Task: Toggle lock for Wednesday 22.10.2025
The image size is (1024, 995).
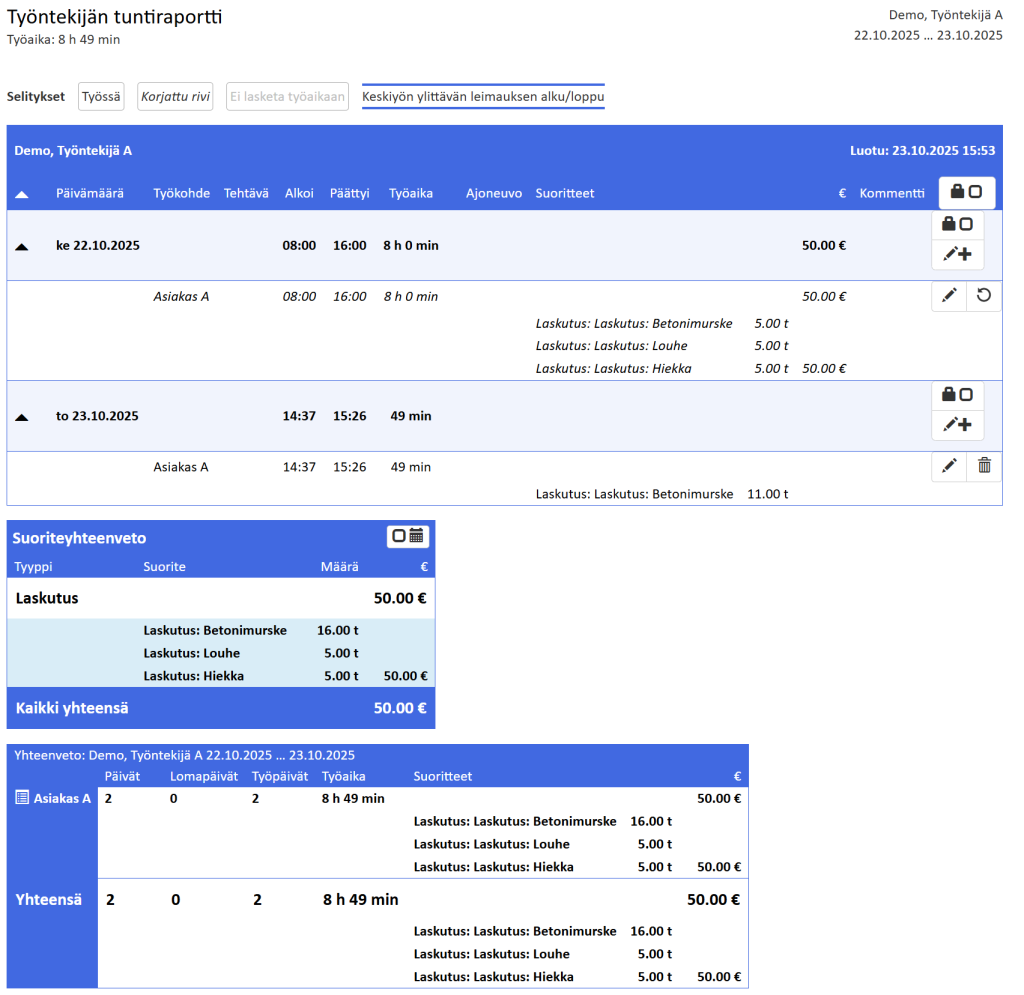Action: pyautogui.click(x=958, y=225)
